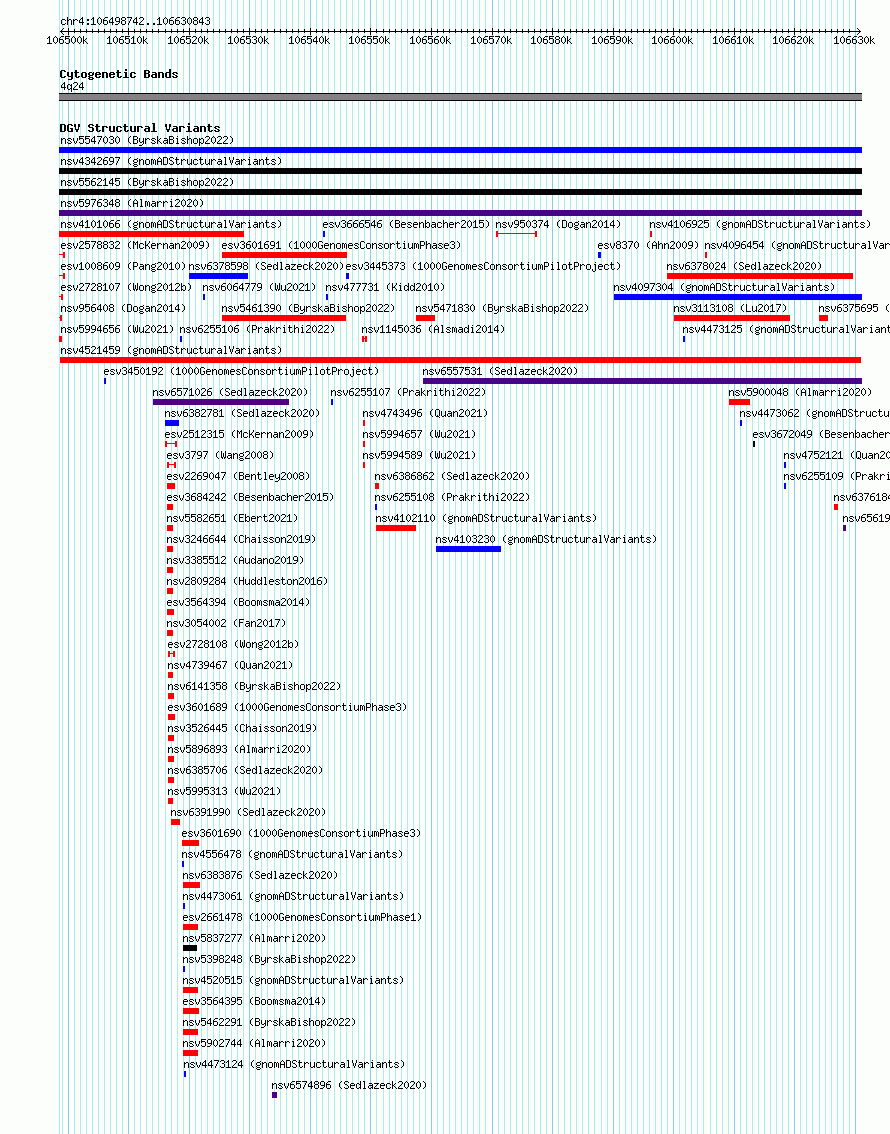Open nsv6386862 (Sedlazeck2020) label

click(x=453, y=476)
